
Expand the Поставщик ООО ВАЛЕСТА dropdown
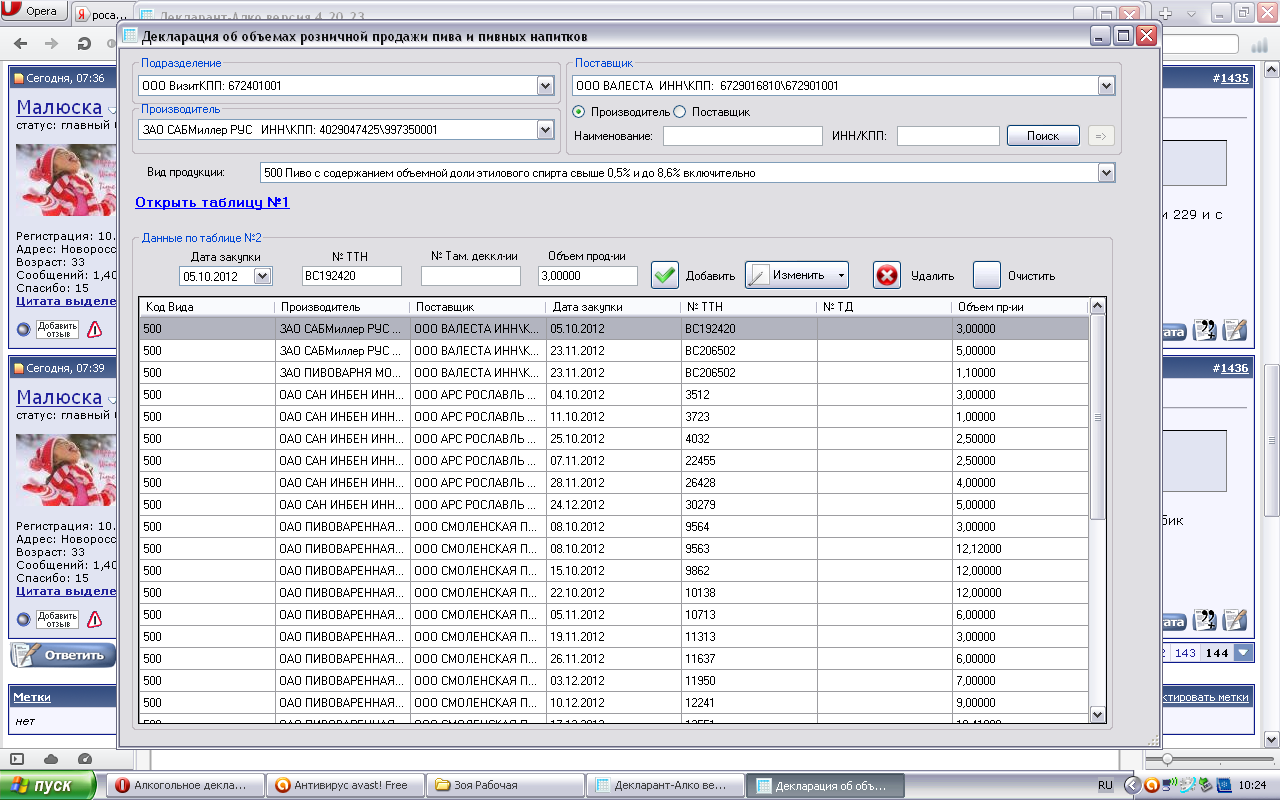click(1105, 86)
